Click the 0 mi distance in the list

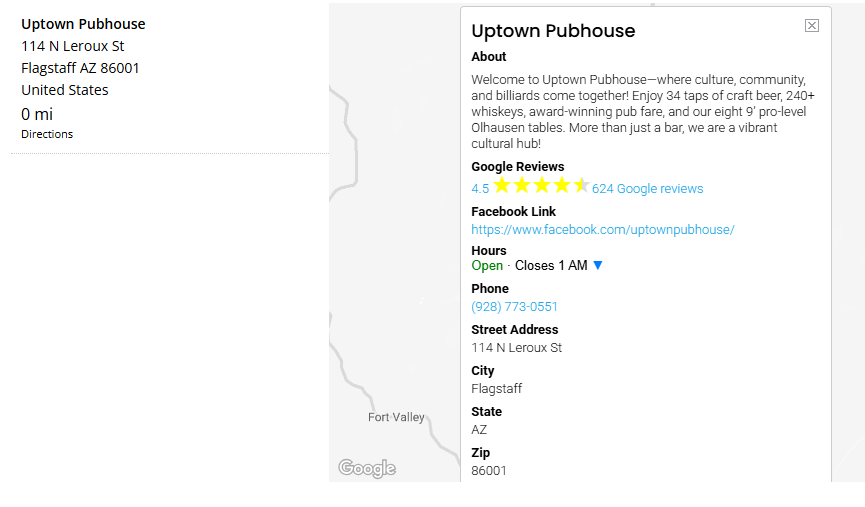point(37,114)
